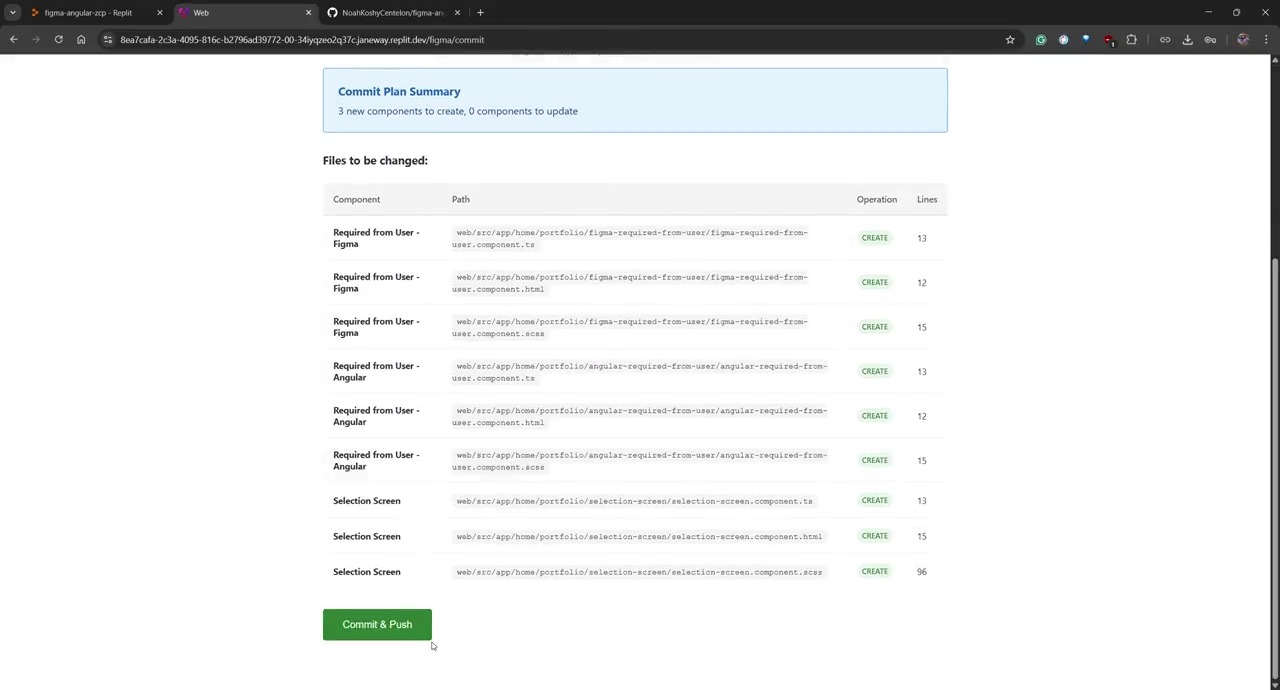Screen dimensions: 1280x690
Task: Click the scrollbar down arrow
Action: tap(1274, 683)
